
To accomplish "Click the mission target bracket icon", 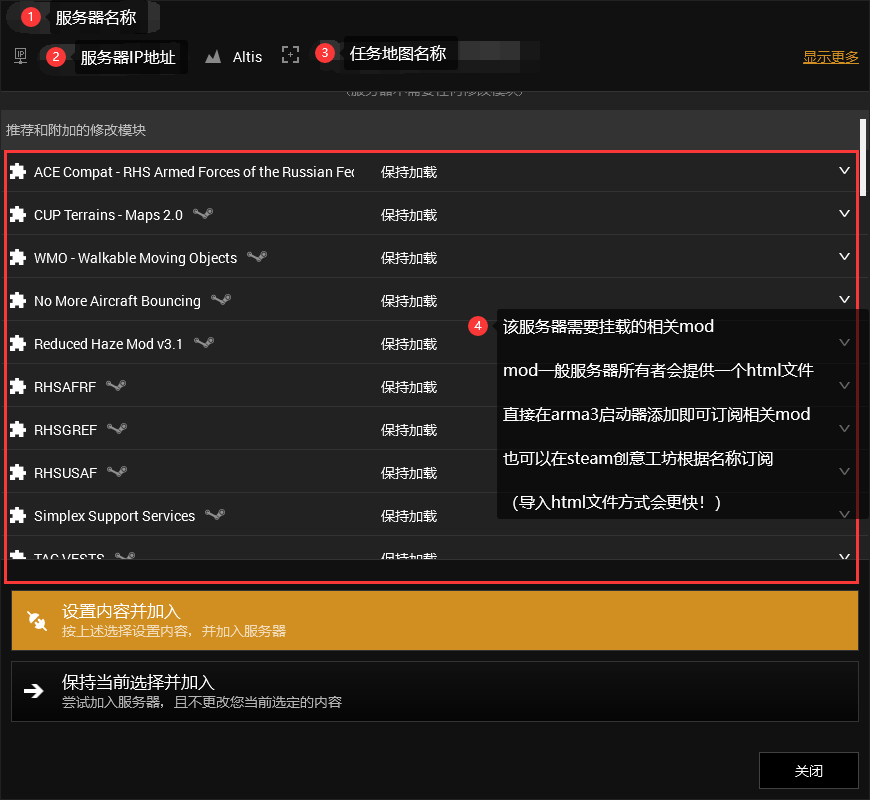I will click(290, 54).
